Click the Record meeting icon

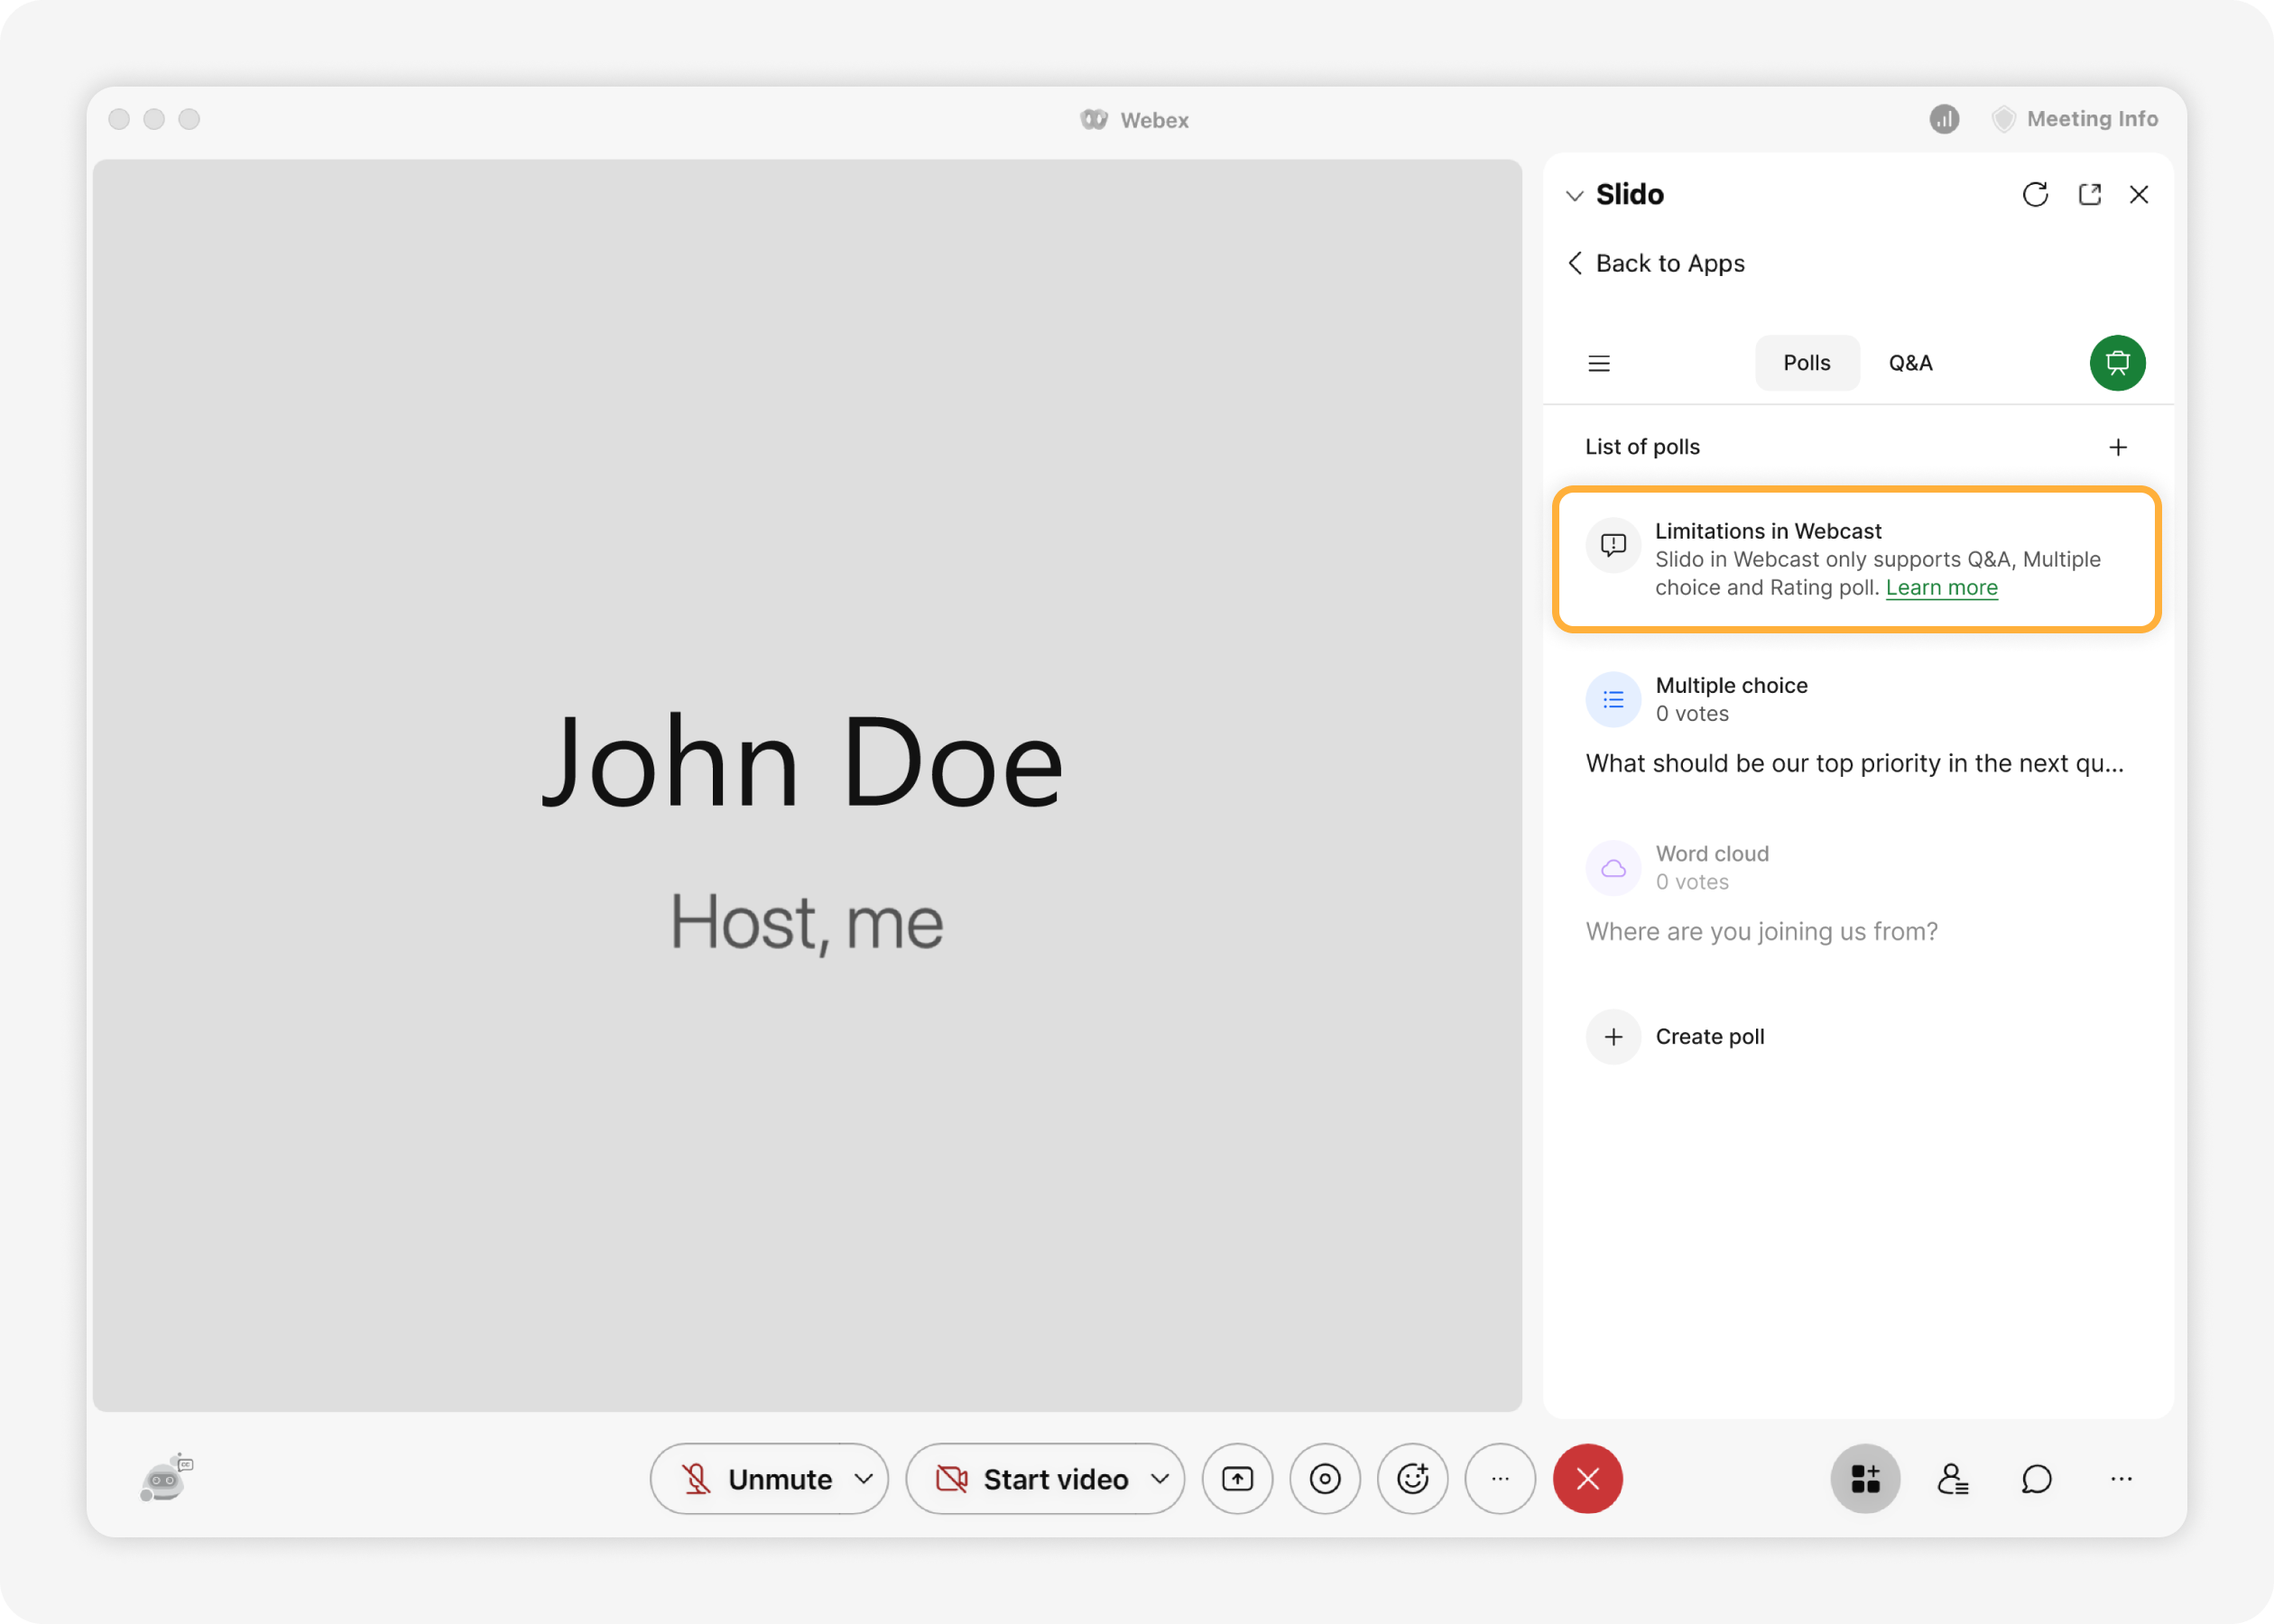pos(1325,1479)
